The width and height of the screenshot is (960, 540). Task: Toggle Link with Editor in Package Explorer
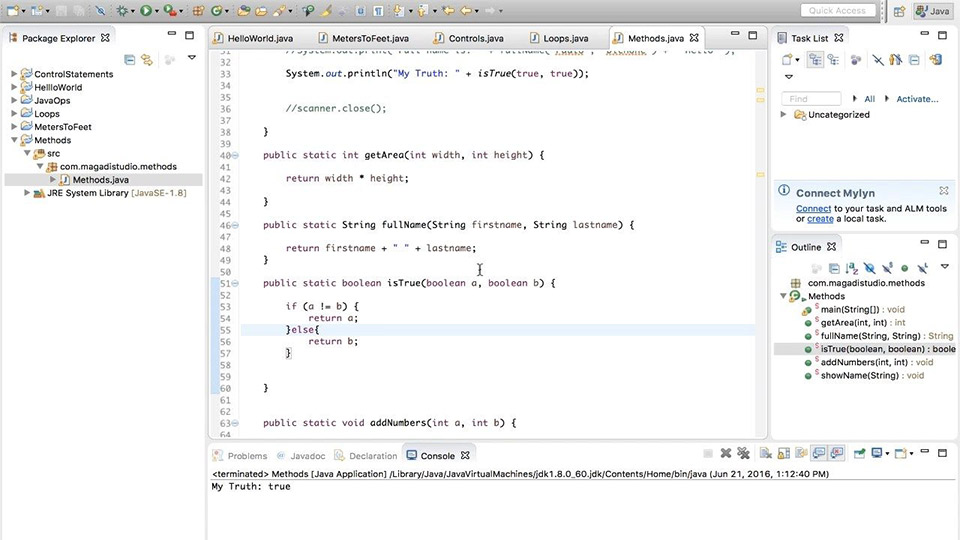[147, 59]
